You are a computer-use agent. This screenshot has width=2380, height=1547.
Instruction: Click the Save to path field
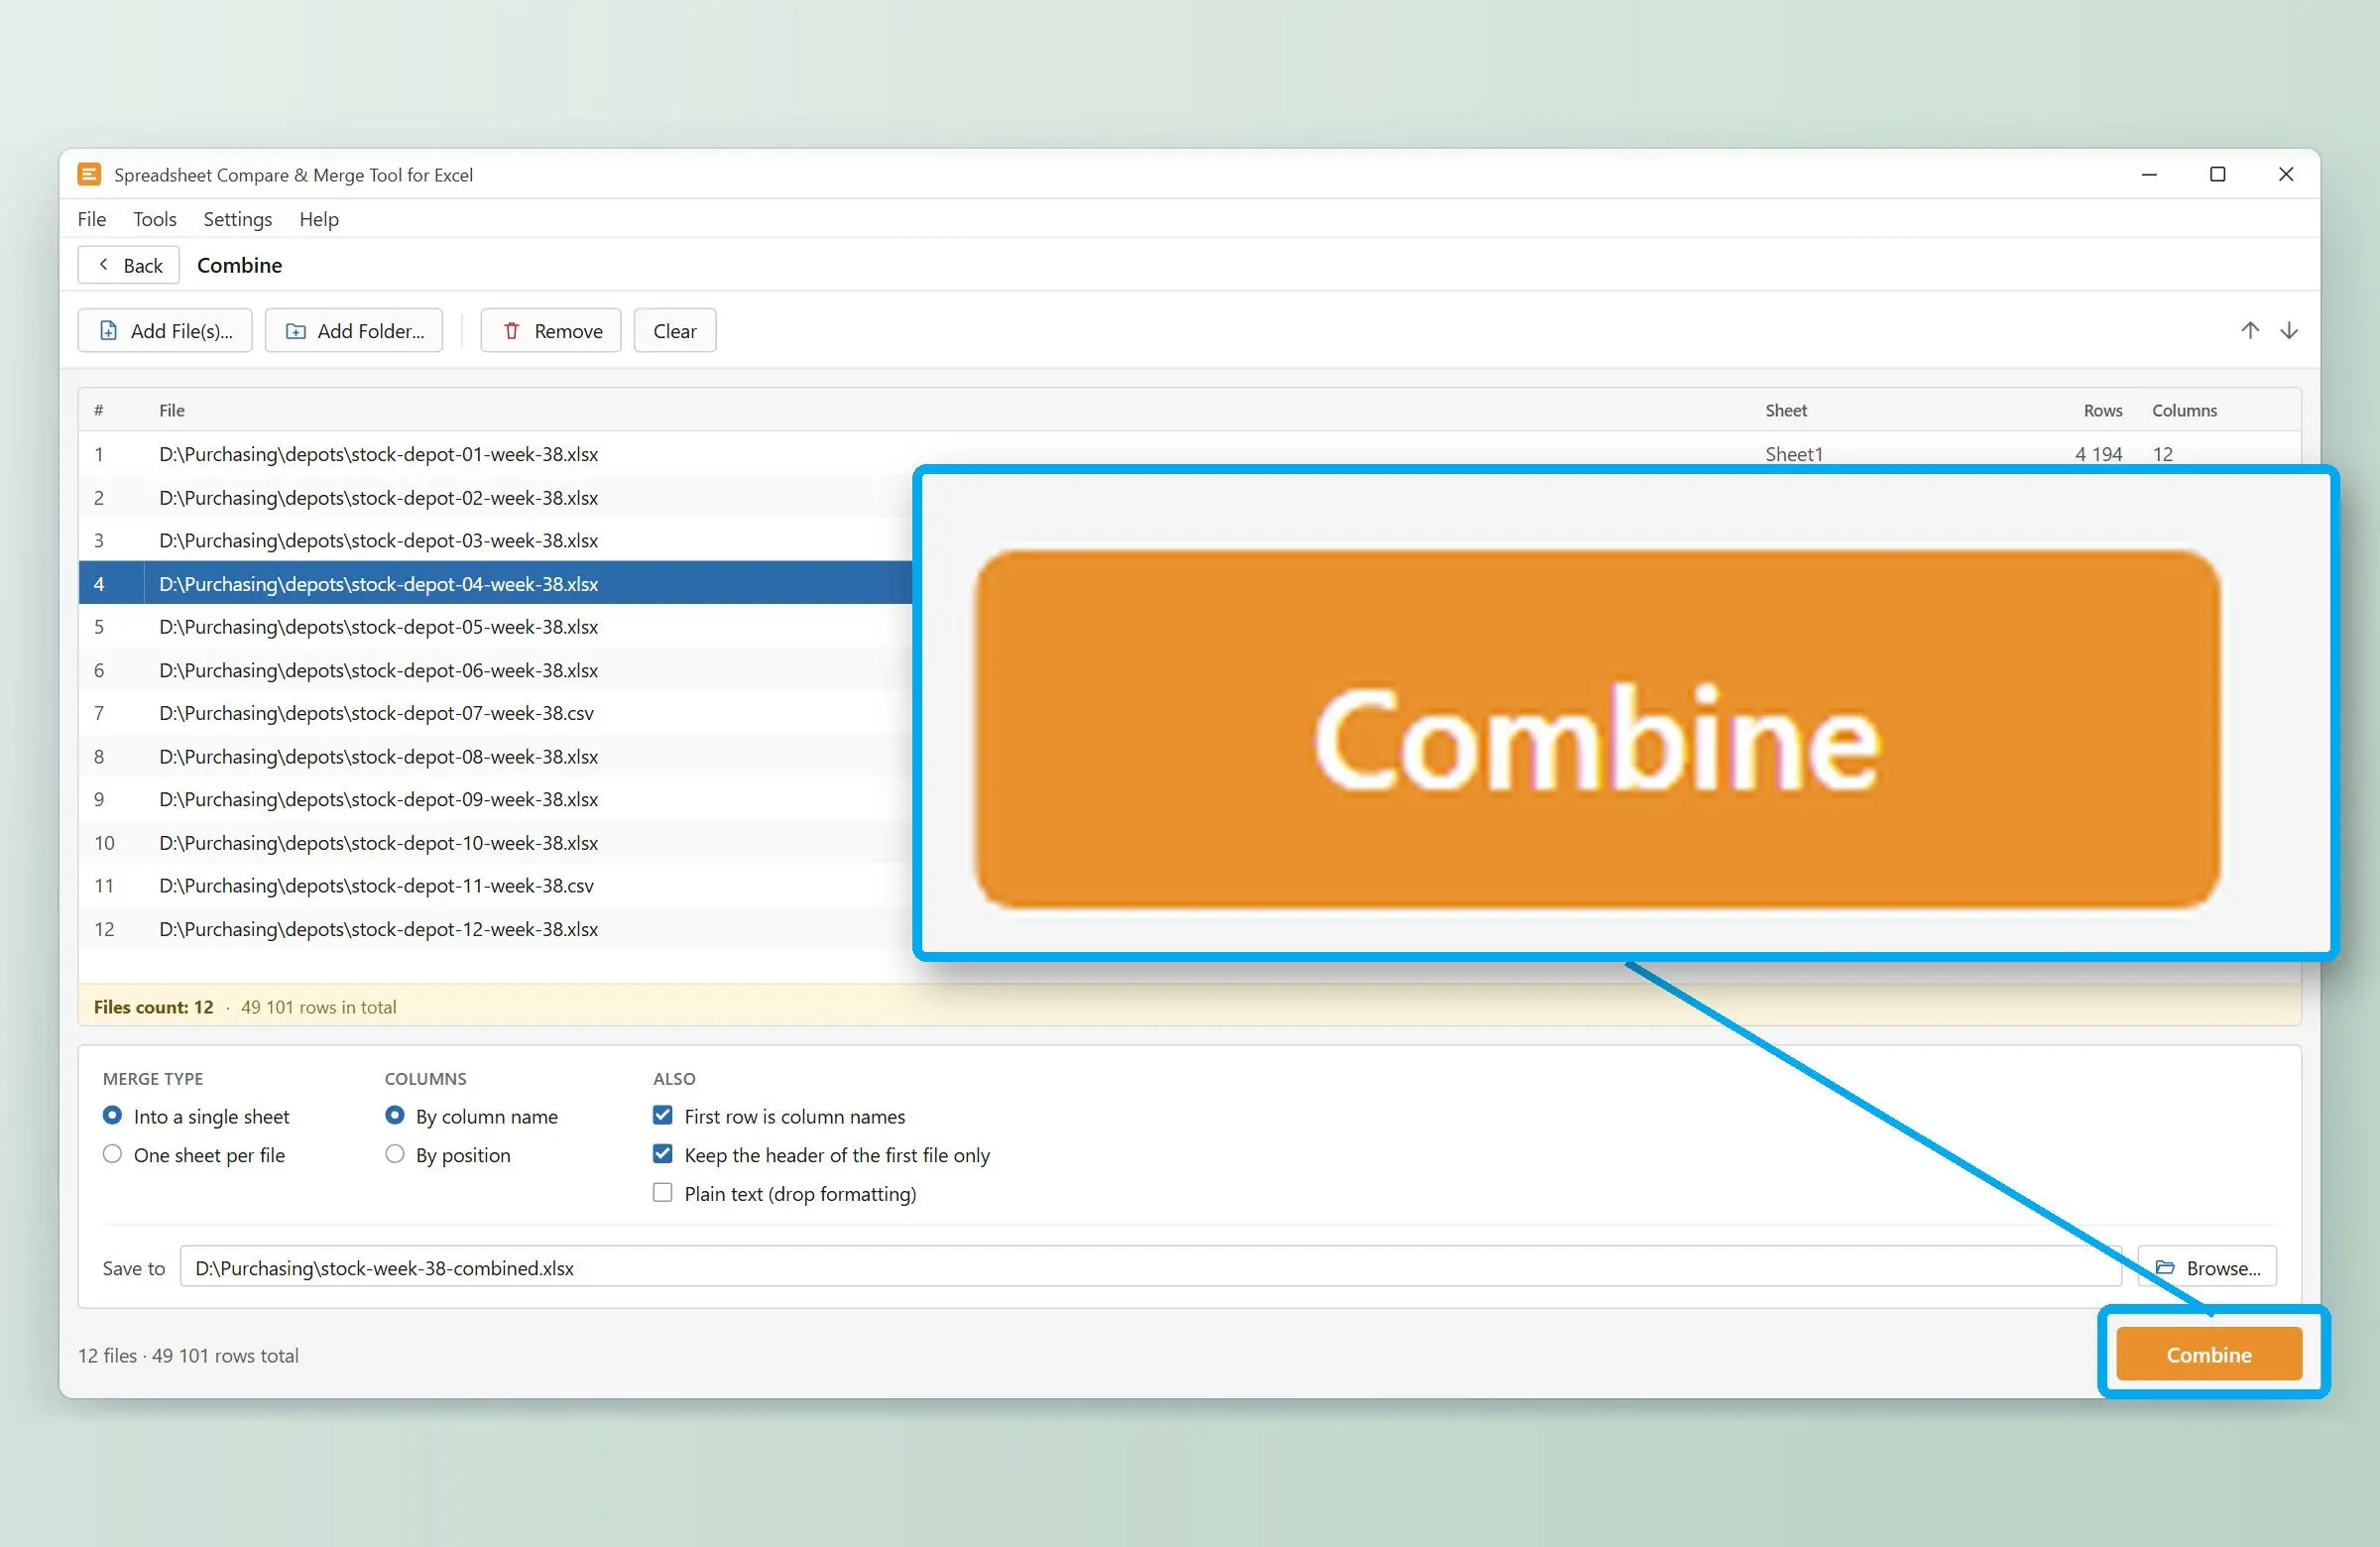coord(1150,1267)
